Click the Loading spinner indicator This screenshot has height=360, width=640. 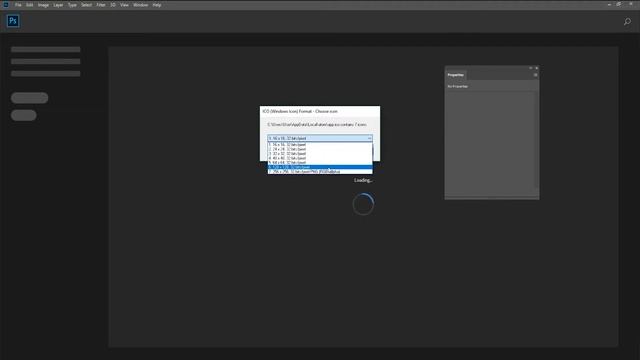pos(363,204)
